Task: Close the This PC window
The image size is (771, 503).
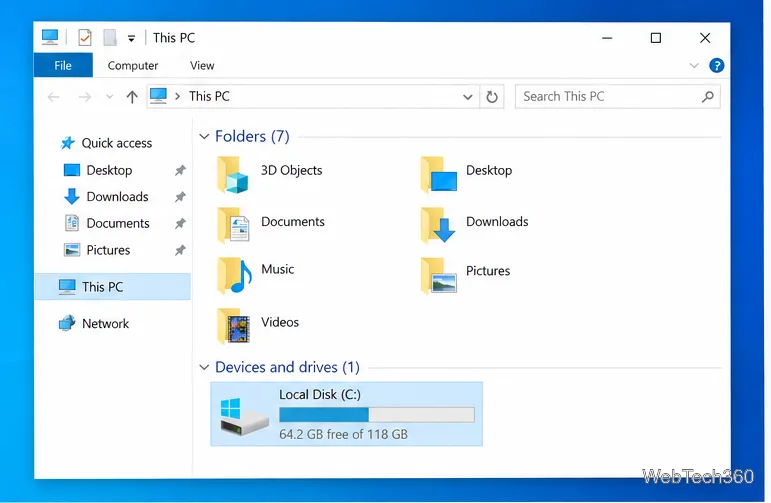Action: (x=705, y=38)
